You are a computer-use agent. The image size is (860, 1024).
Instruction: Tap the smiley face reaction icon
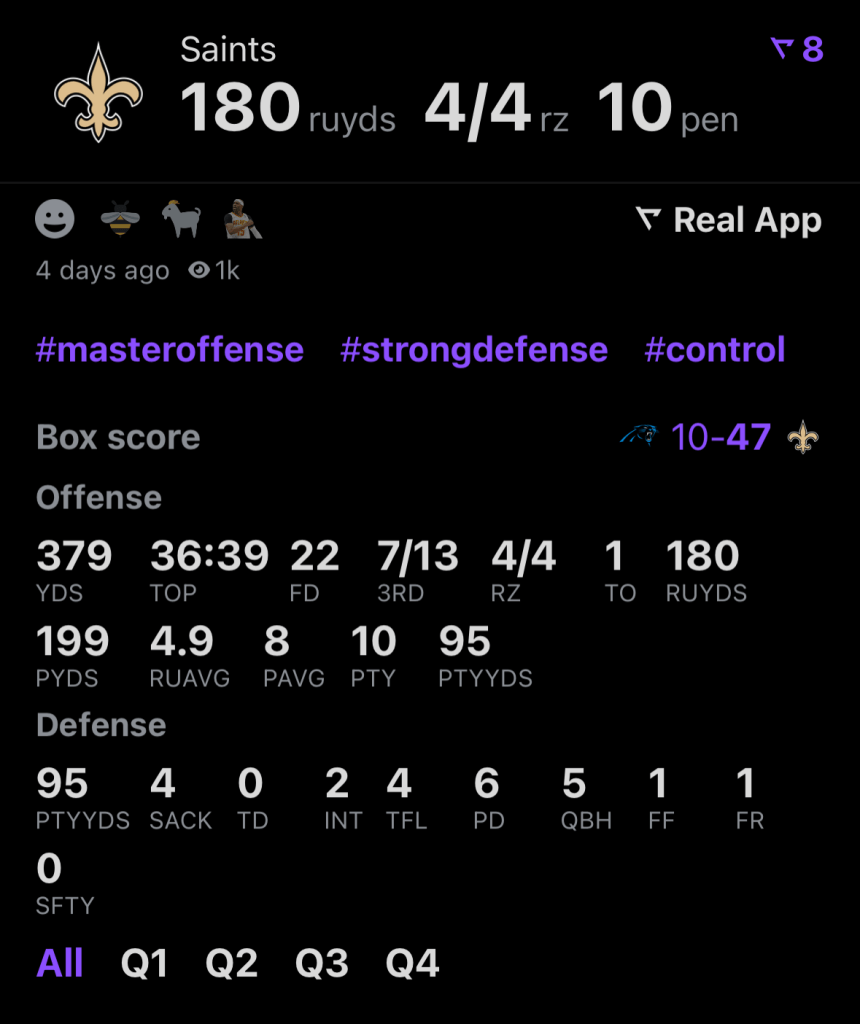[x=55, y=218]
